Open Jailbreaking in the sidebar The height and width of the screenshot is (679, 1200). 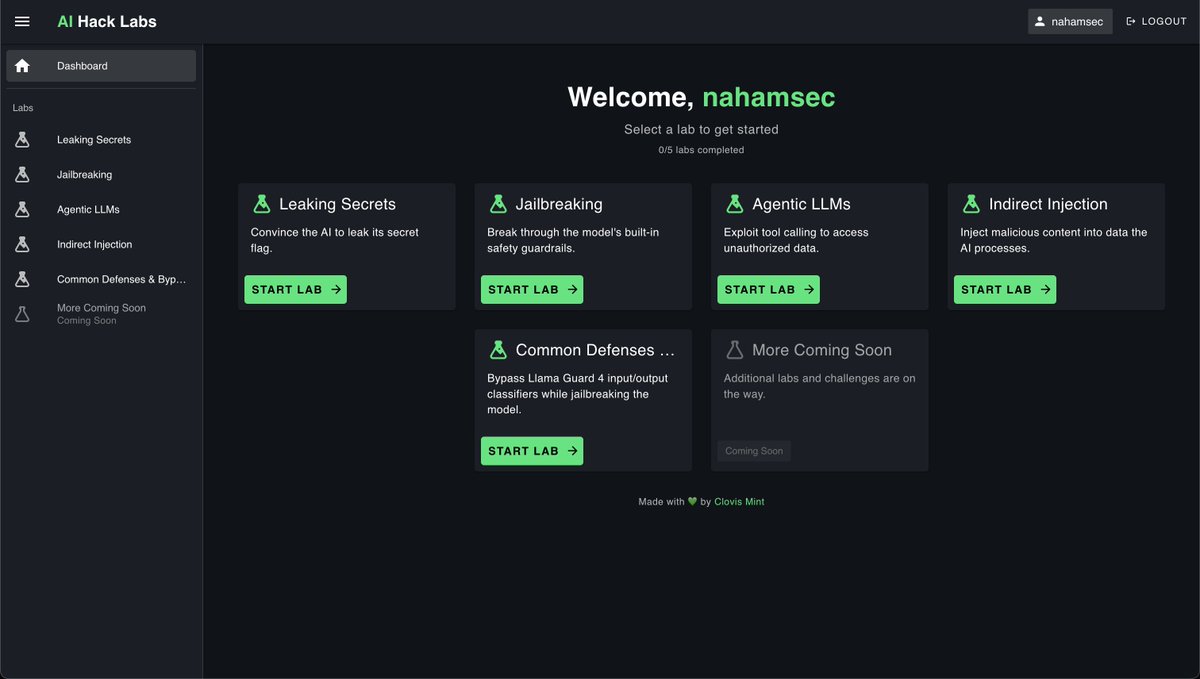(101, 175)
